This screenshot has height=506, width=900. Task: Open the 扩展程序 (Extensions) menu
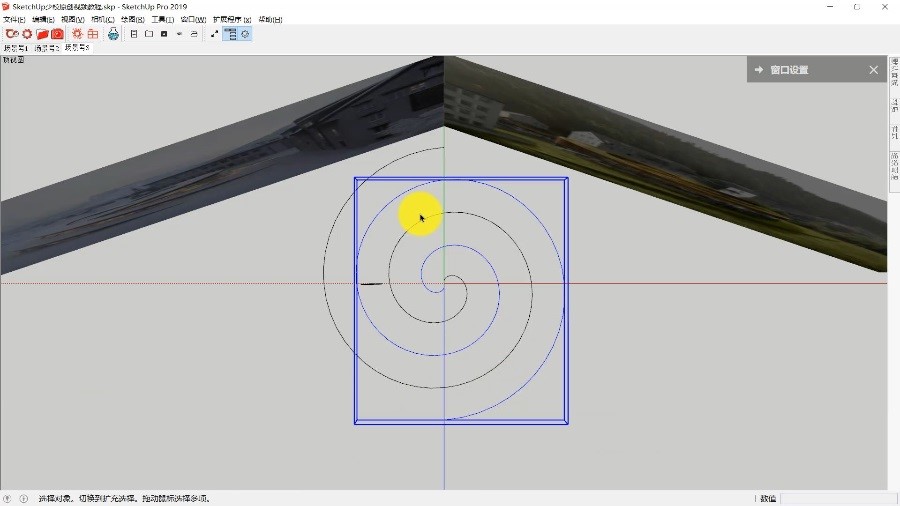point(232,19)
